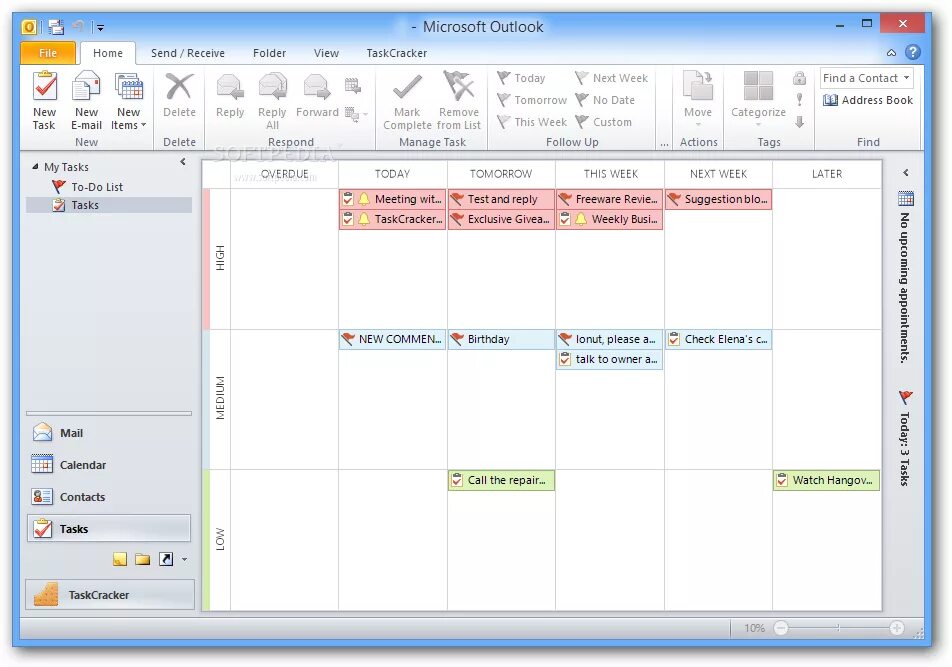Set Low Importance down-arrow icon

[800, 121]
